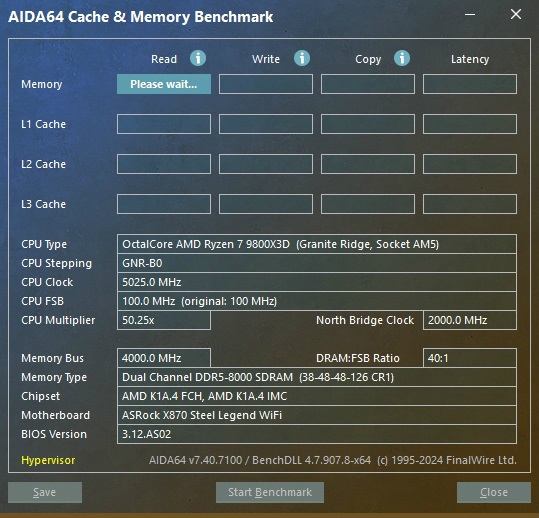Click the L3 Cache Write result box

[266, 204]
